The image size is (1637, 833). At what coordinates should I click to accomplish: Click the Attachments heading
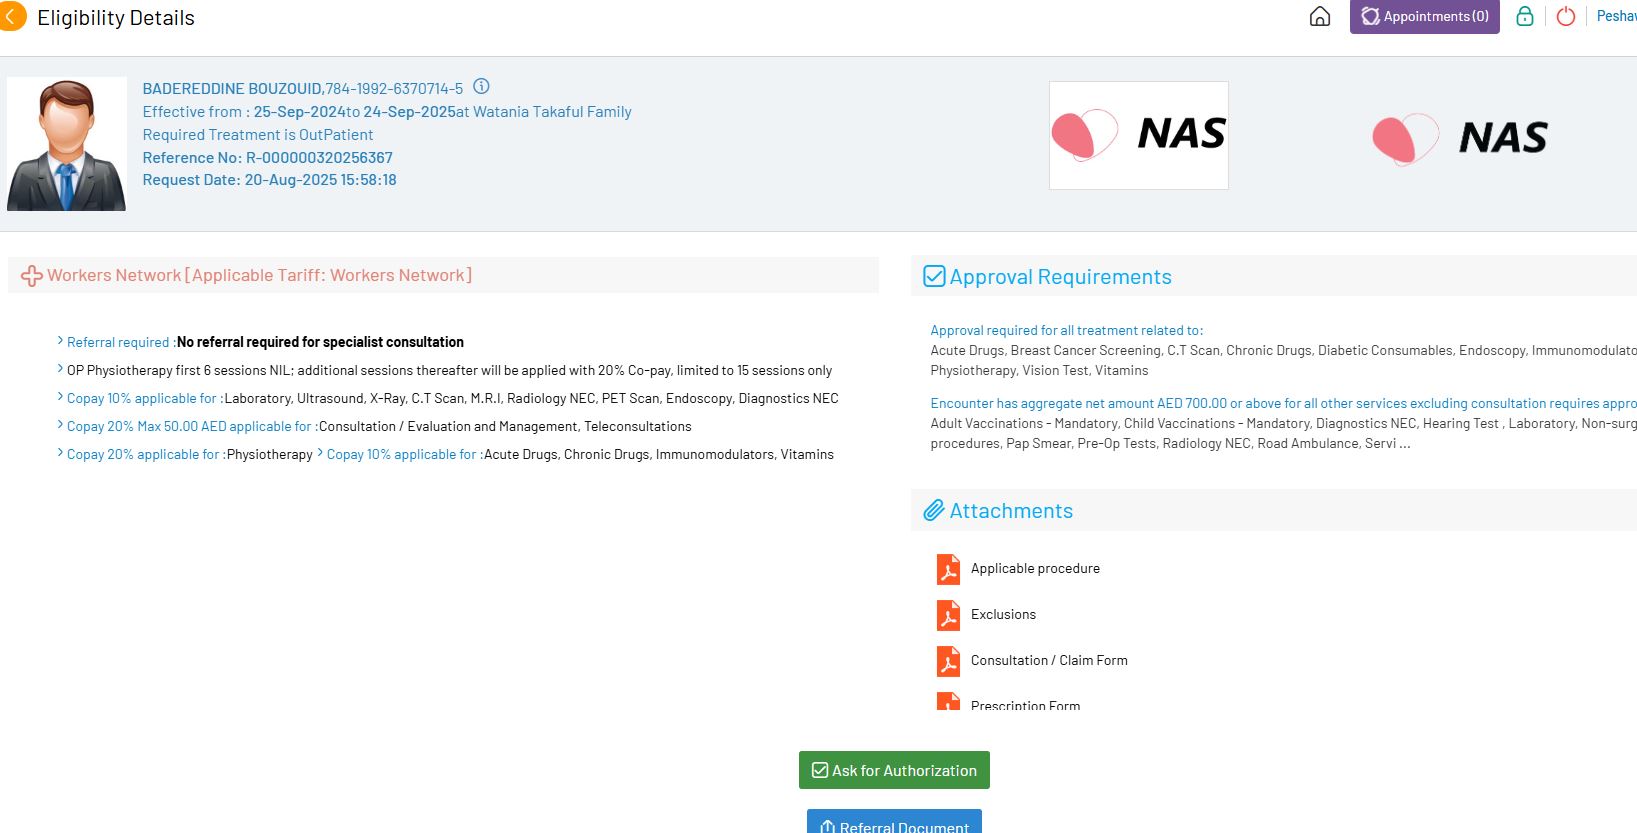[1011, 511]
